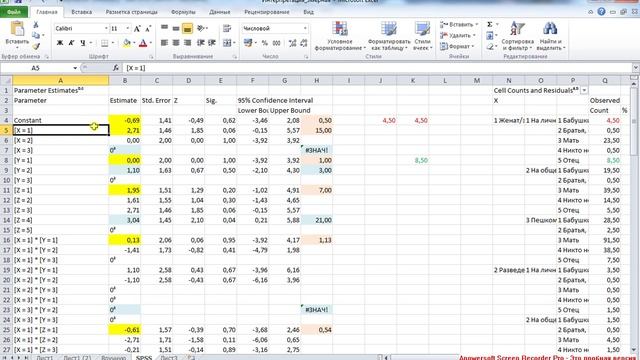
Task: Switch to the Вид tab
Action: pyautogui.click(x=308, y=12)
